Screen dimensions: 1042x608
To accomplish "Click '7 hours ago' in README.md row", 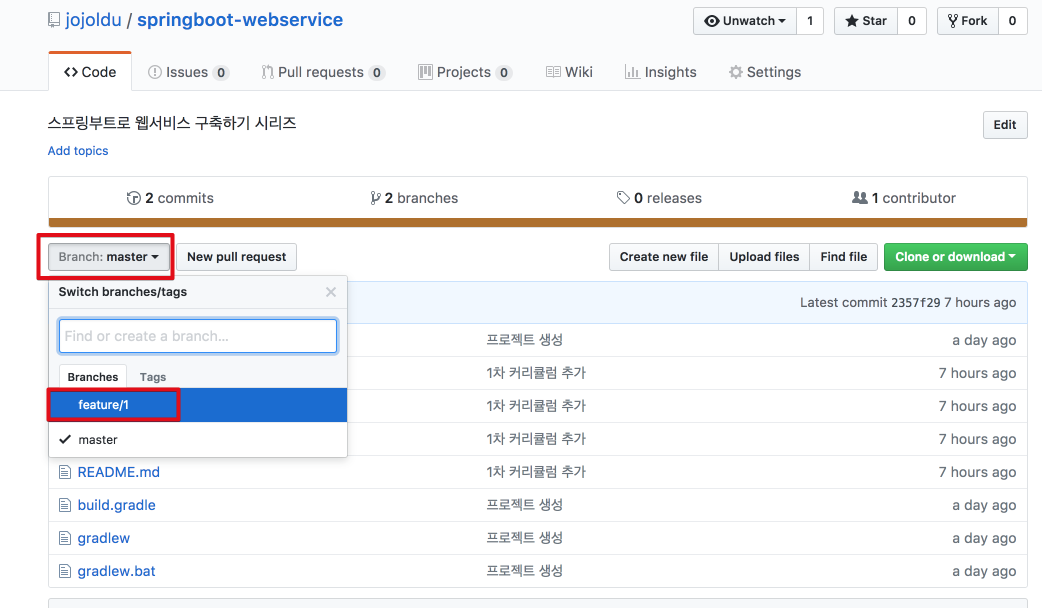I will 978,472.
